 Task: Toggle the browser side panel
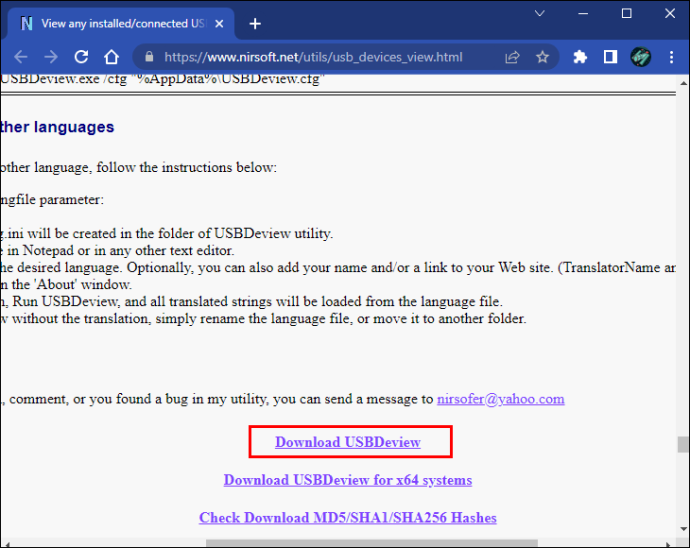pos(610,57)
